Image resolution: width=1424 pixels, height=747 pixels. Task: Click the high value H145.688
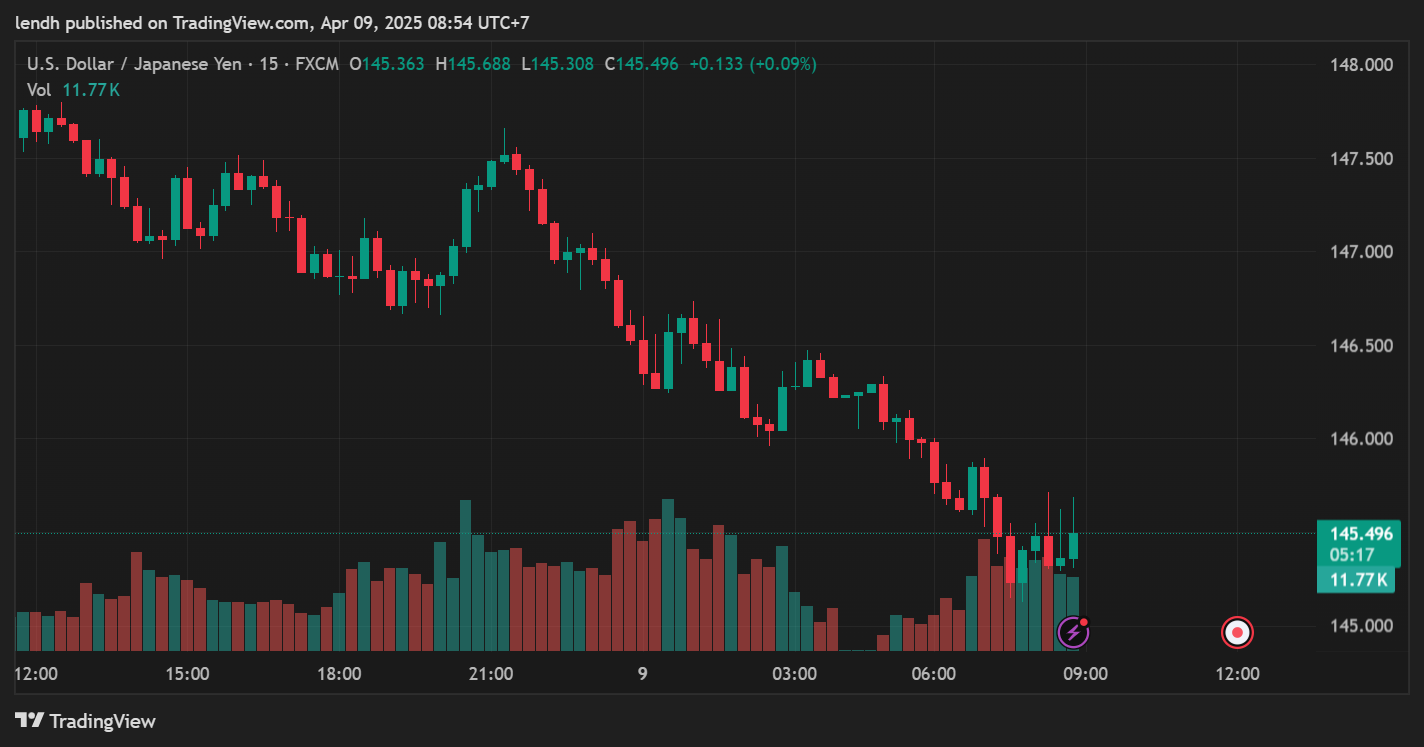[x=473, y=64]
